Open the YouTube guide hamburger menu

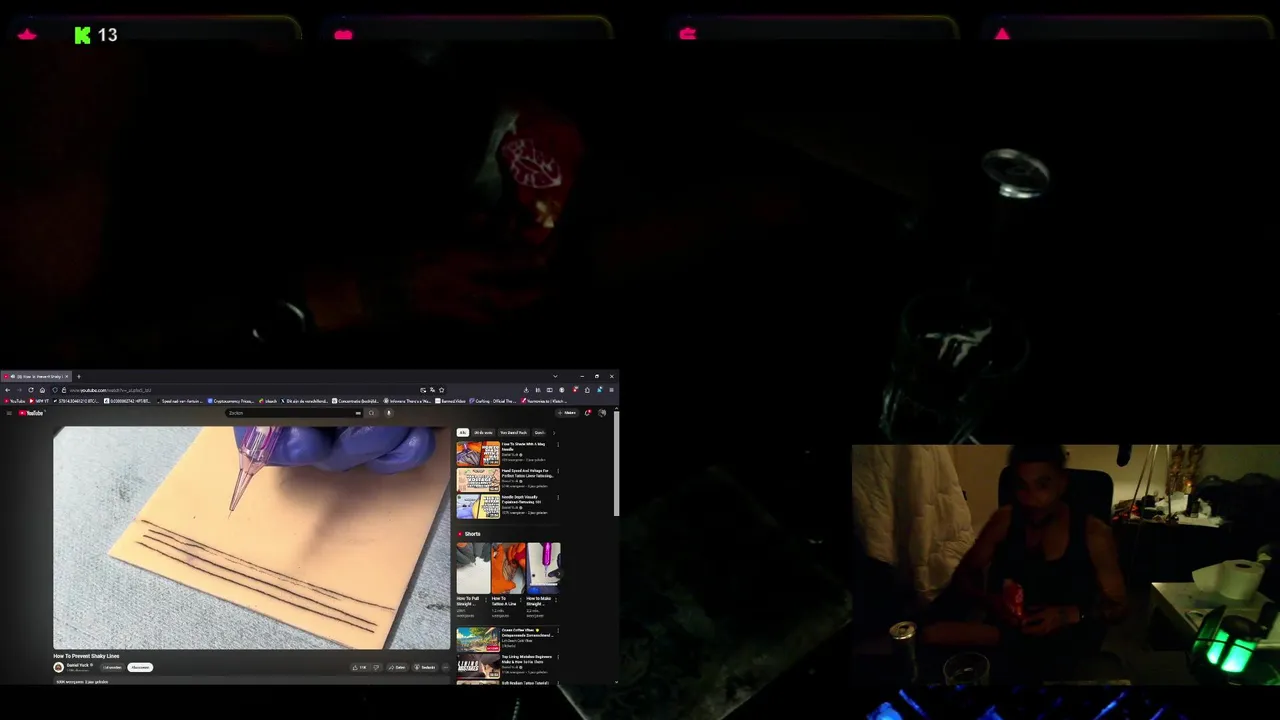(x=9, y=413)
